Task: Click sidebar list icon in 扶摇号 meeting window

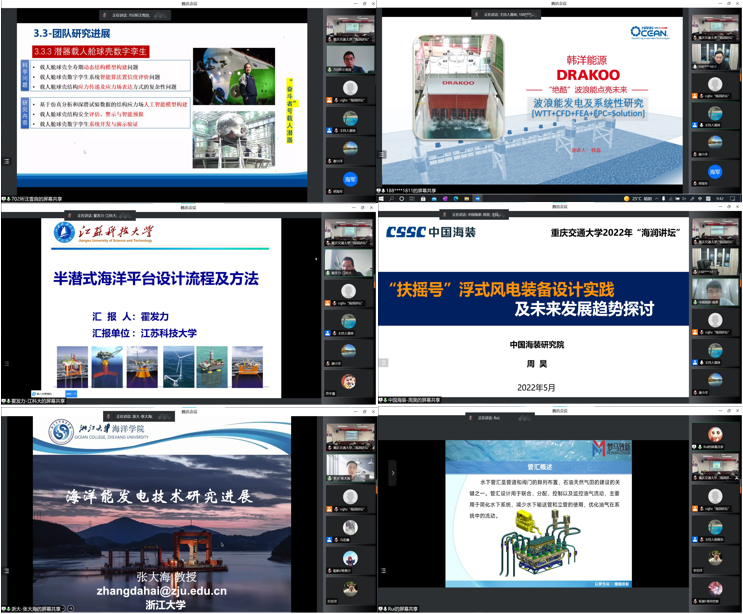Action: pyautogui.click(x=383, y=363)
